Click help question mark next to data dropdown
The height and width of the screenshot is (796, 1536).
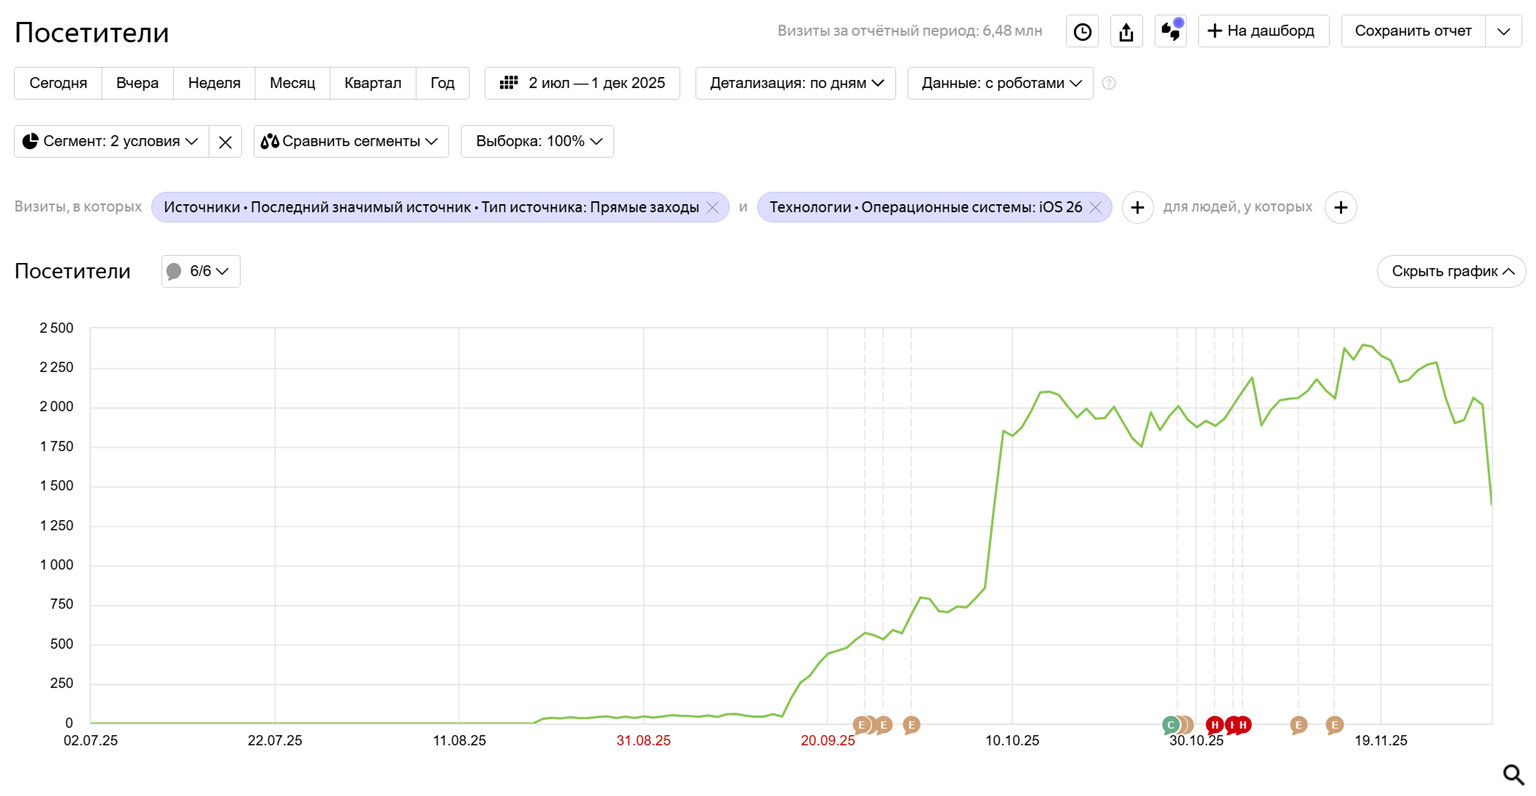click(1109, 84)
